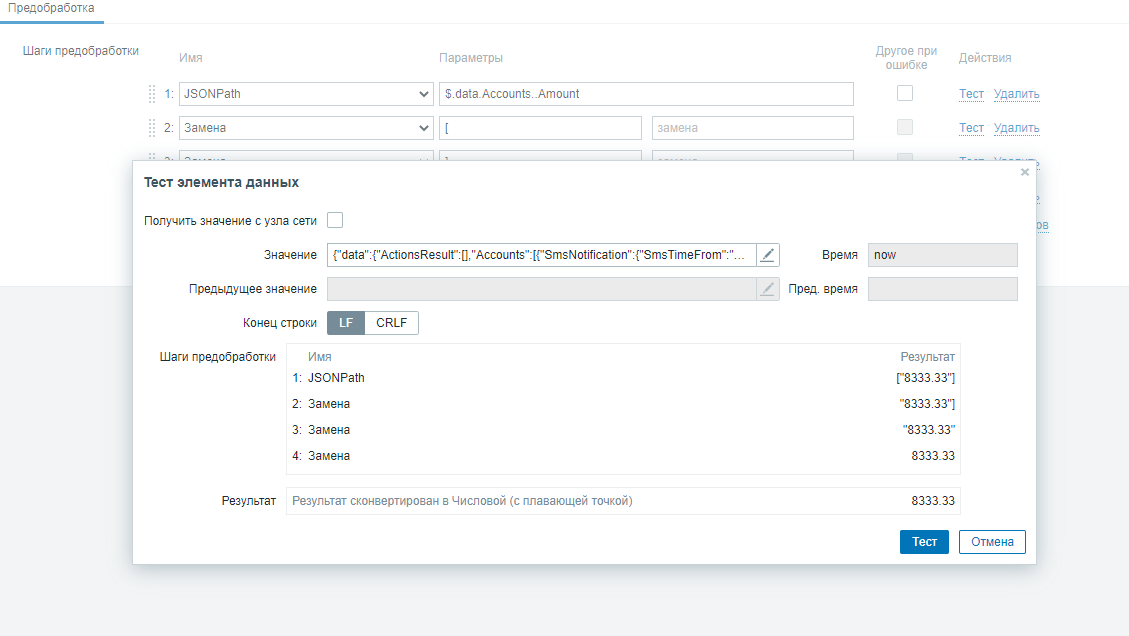1129x636 pixels.
Task: Delete step 2 via Удалить link
Action: [1016, 128]
